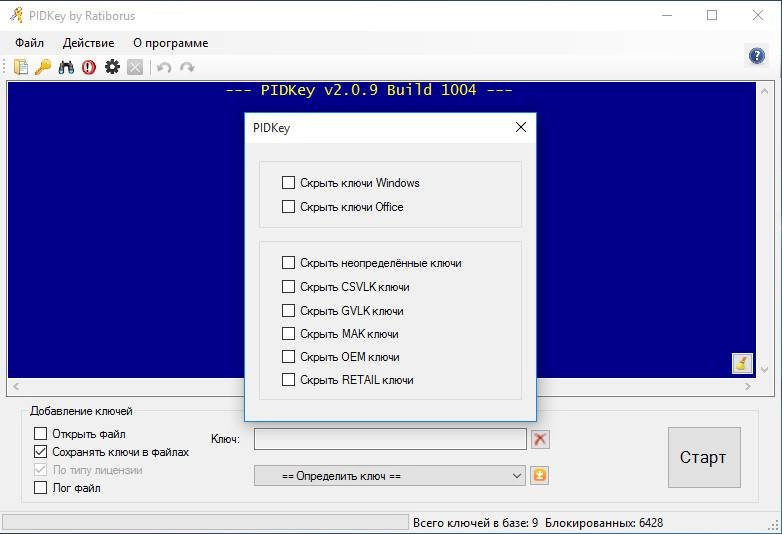Minimize the PIDKey main window
Screen dimensions: 782x534
point(667,15)
